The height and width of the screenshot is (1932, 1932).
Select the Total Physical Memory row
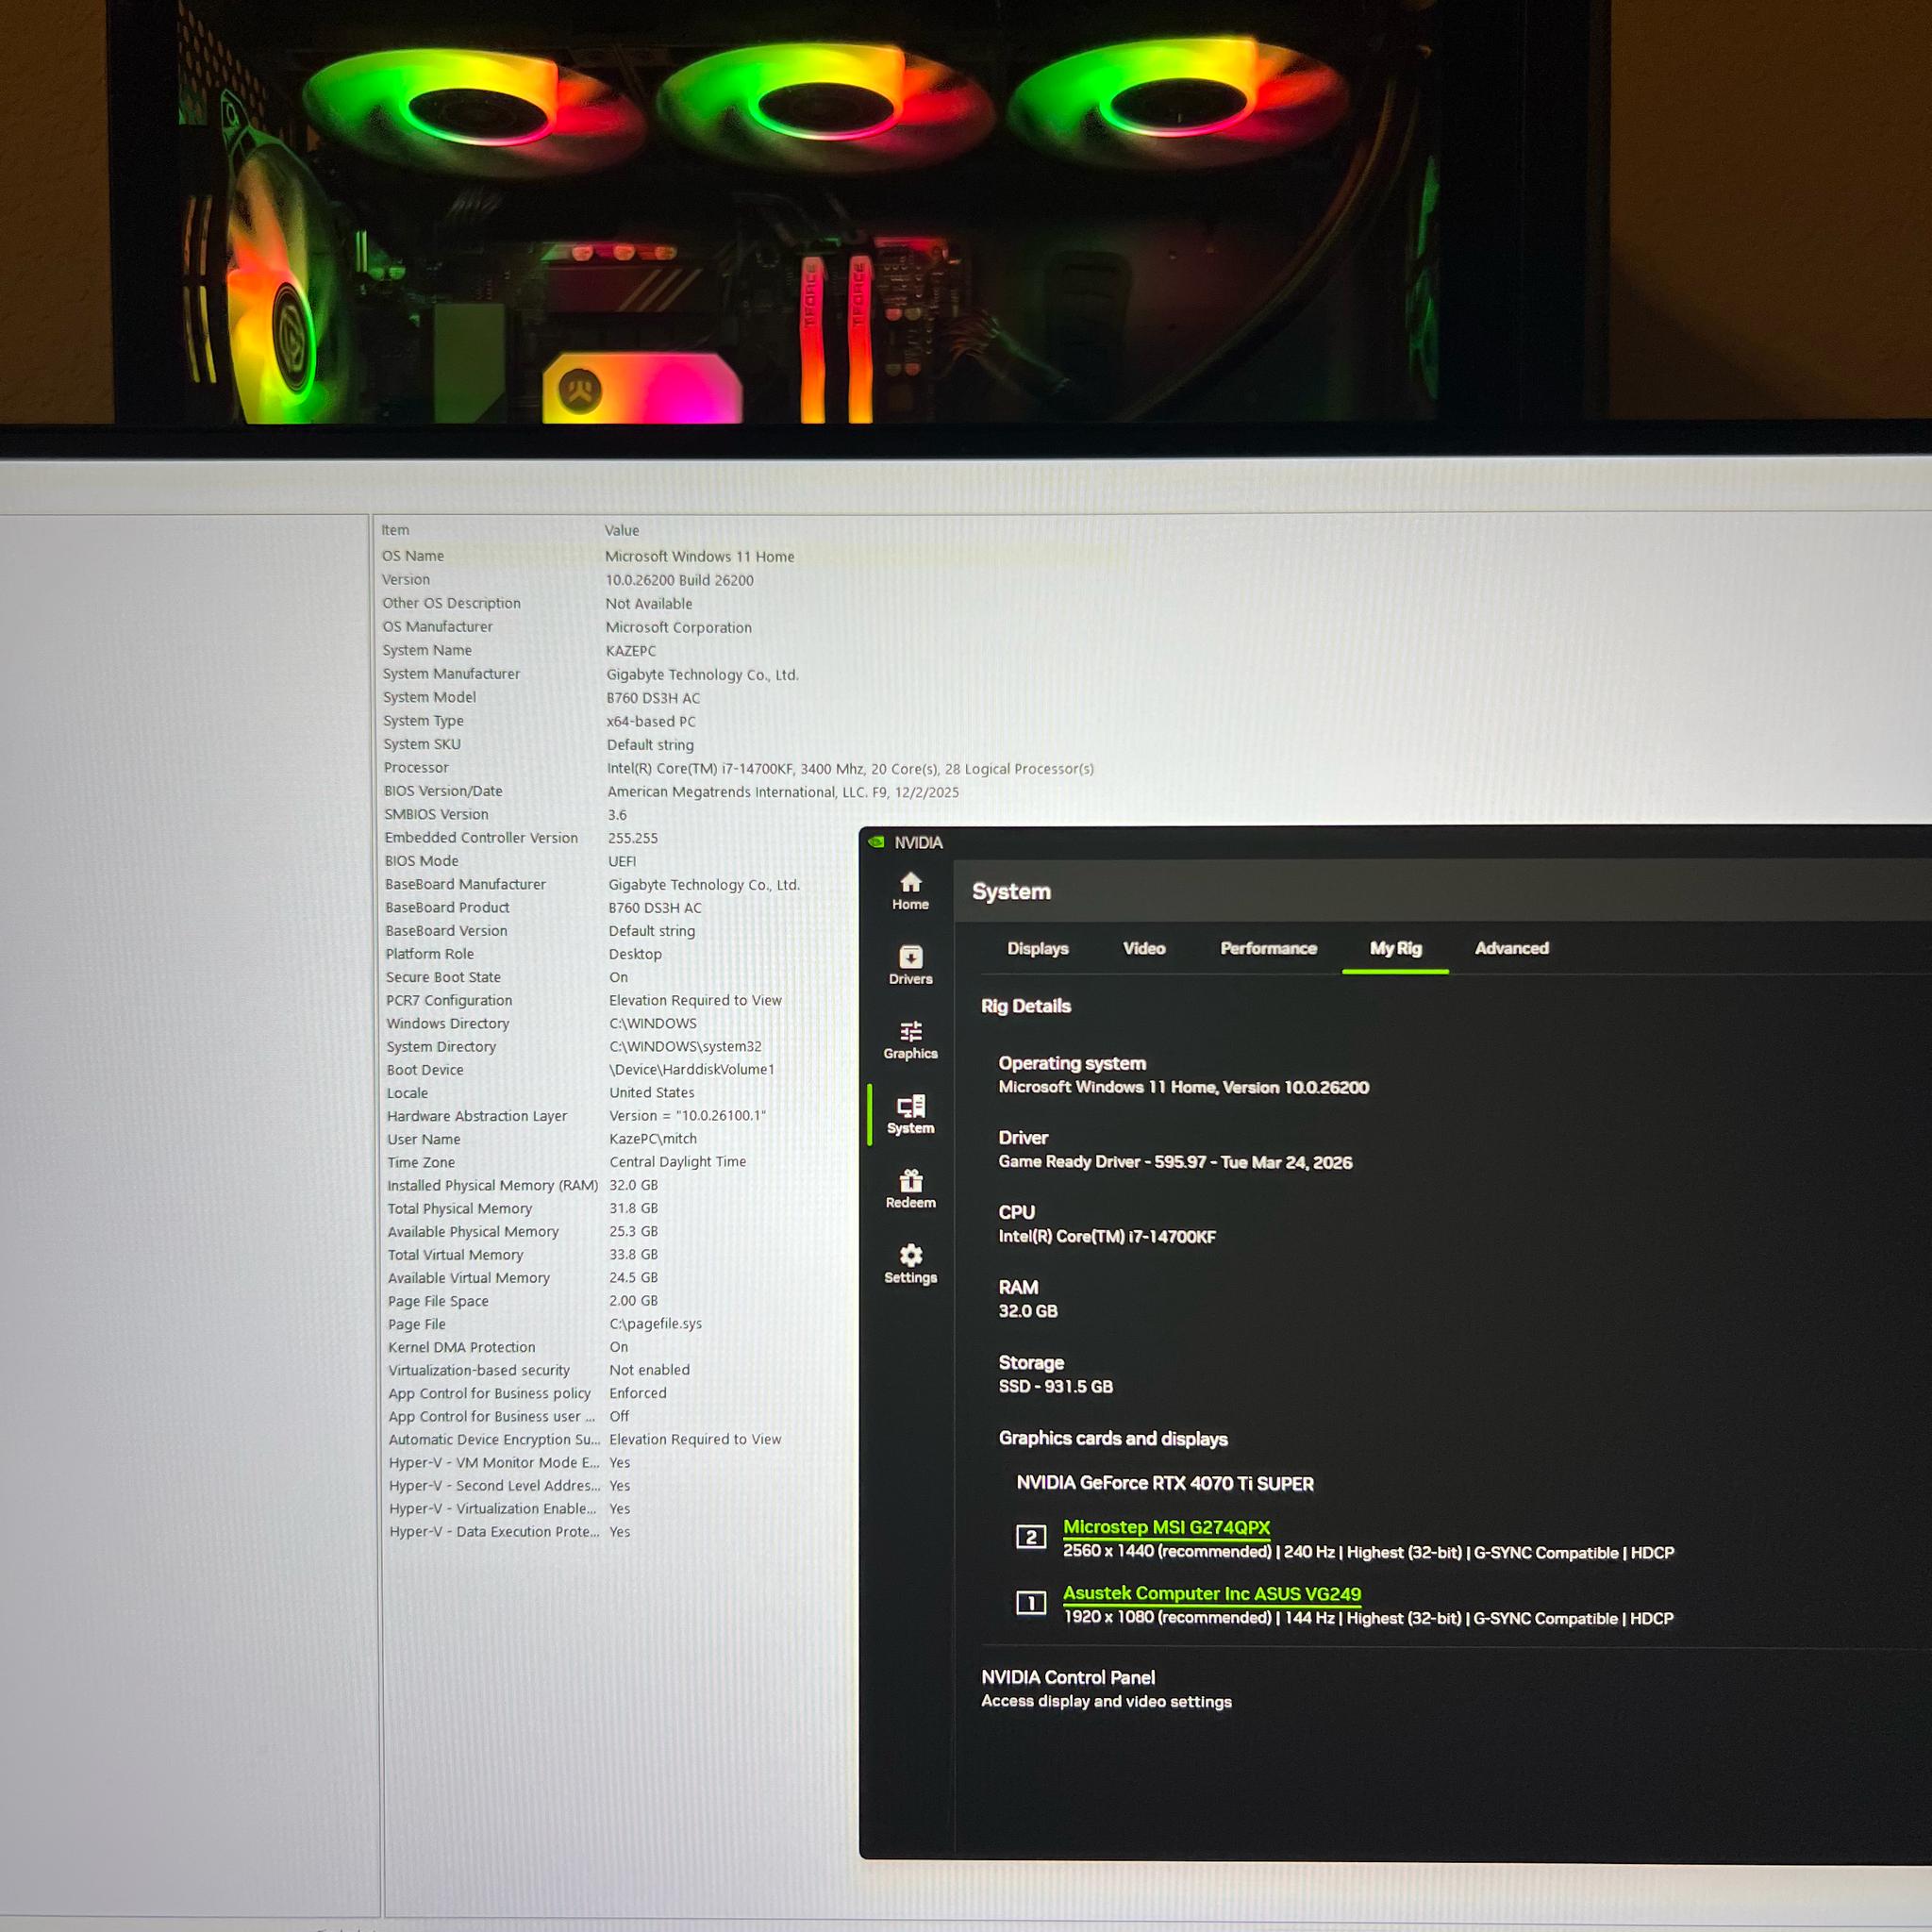(523, 1208)
